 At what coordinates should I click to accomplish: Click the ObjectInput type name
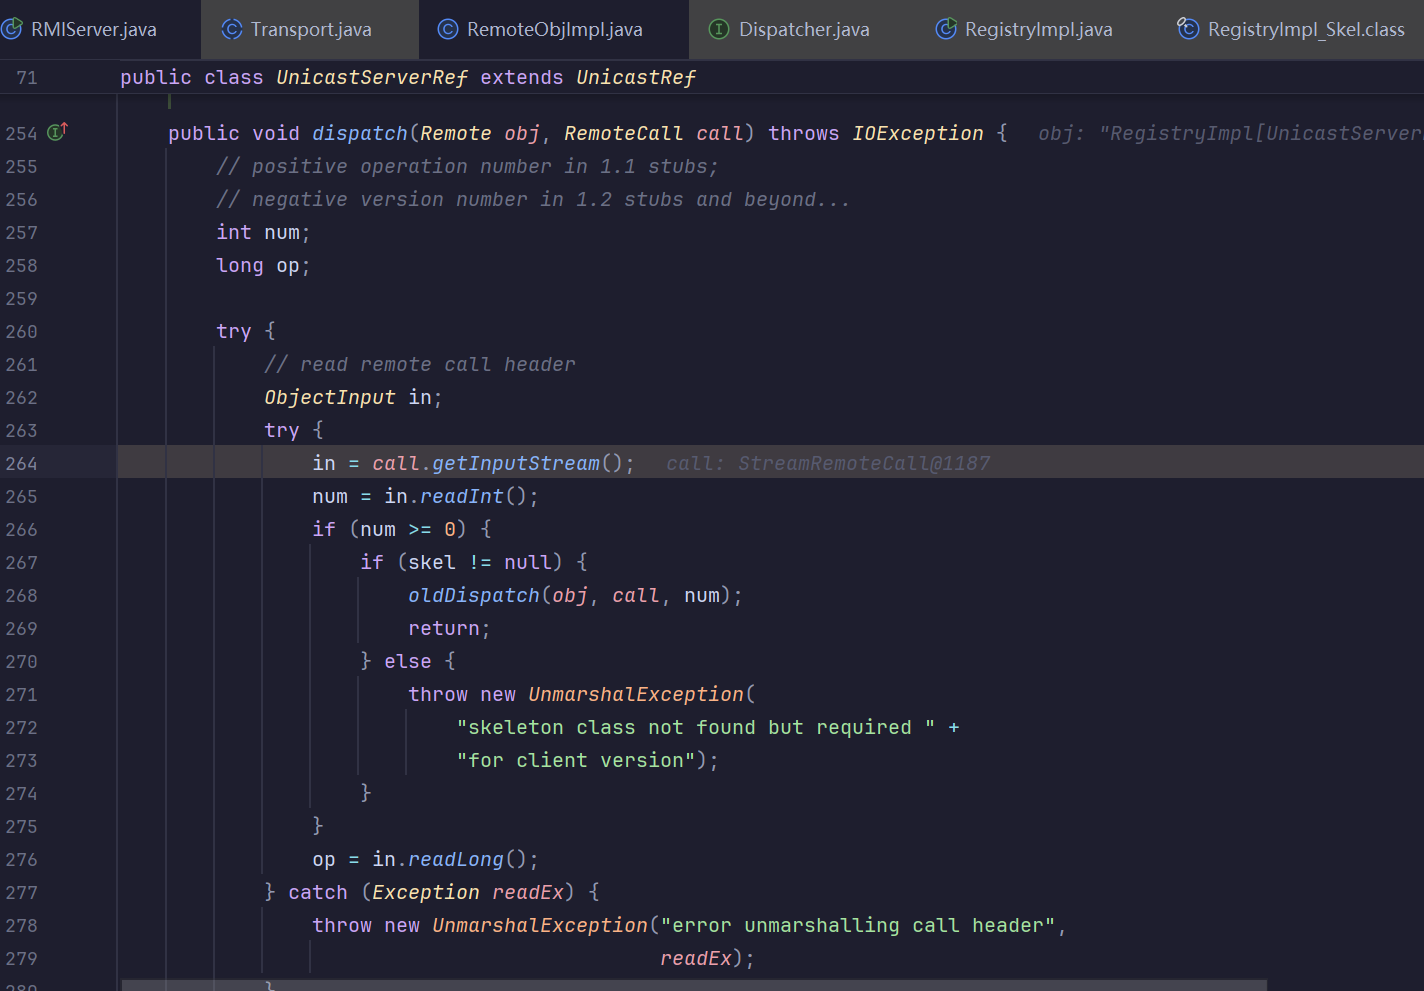pyautogui.click(x=330, y=397)
